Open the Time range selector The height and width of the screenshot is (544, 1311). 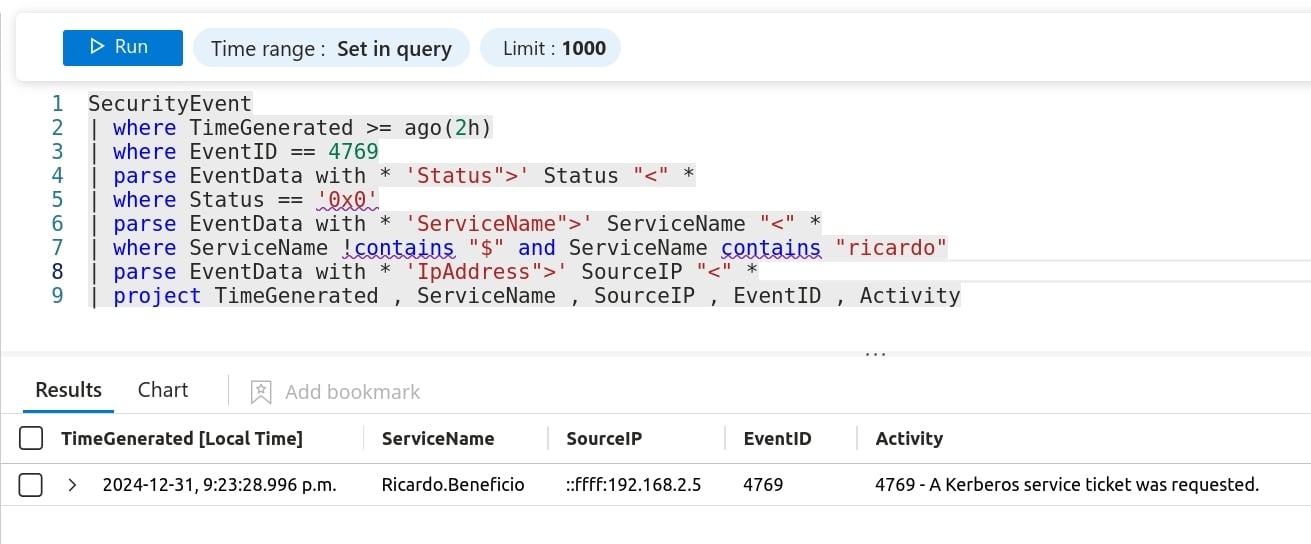(331, 48)
